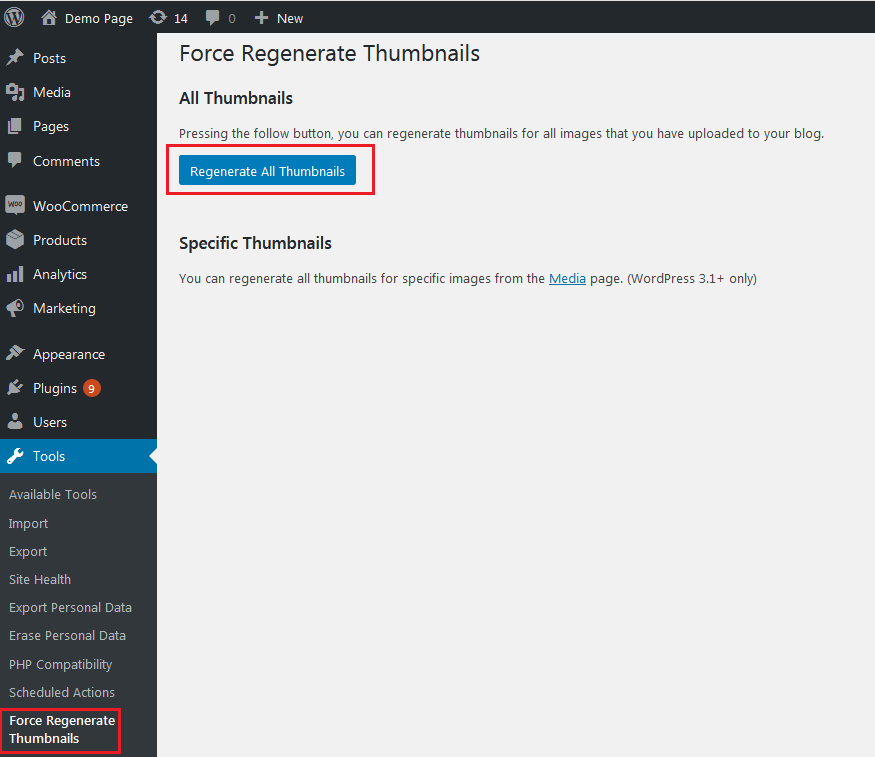
Task: Open Scheduled Actions submenu item
Action: tap(62, 692)
